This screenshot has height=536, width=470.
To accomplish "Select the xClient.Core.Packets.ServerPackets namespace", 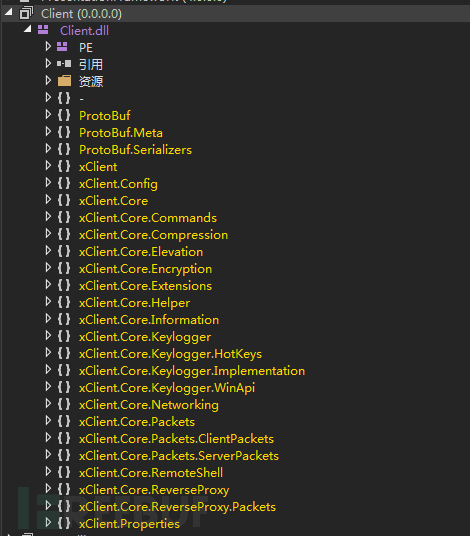I will pos(179,456).
